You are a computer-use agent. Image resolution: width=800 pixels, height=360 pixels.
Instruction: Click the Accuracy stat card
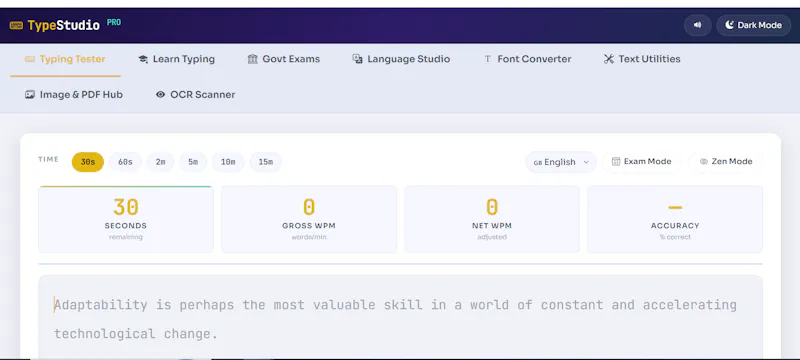click(675, 219)
